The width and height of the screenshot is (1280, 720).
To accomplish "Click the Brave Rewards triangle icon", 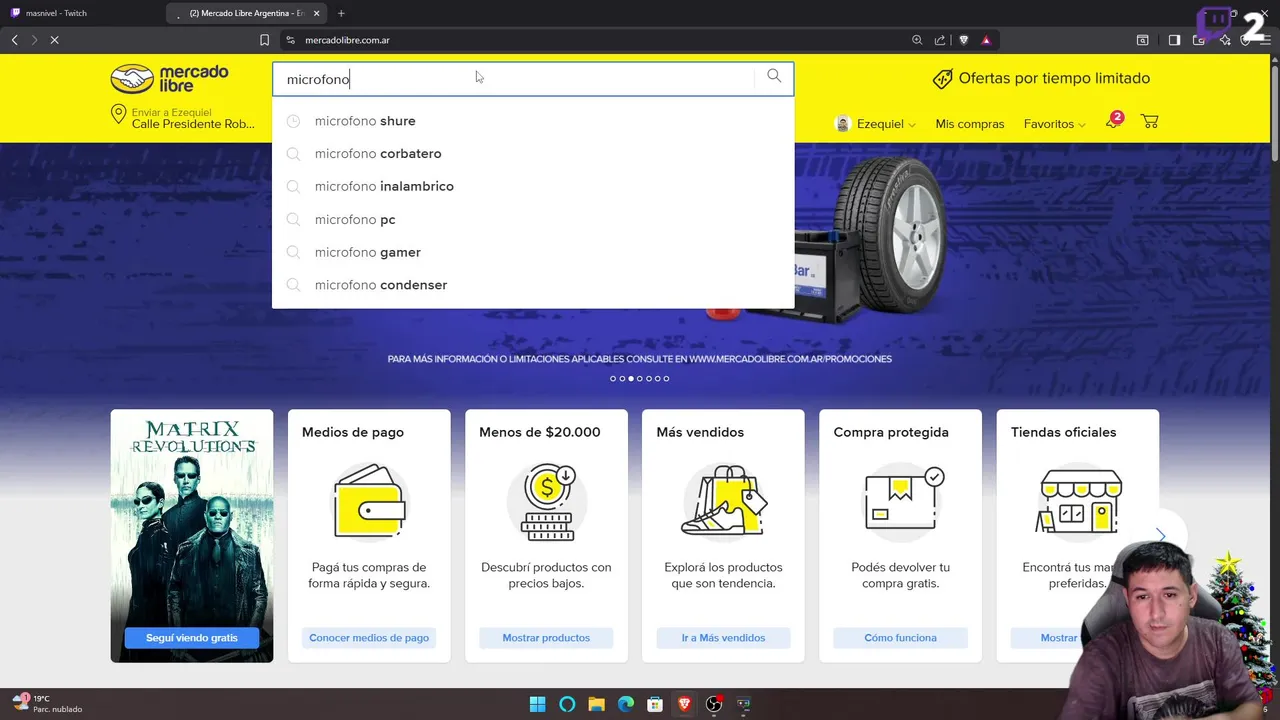I will point(986,40).
